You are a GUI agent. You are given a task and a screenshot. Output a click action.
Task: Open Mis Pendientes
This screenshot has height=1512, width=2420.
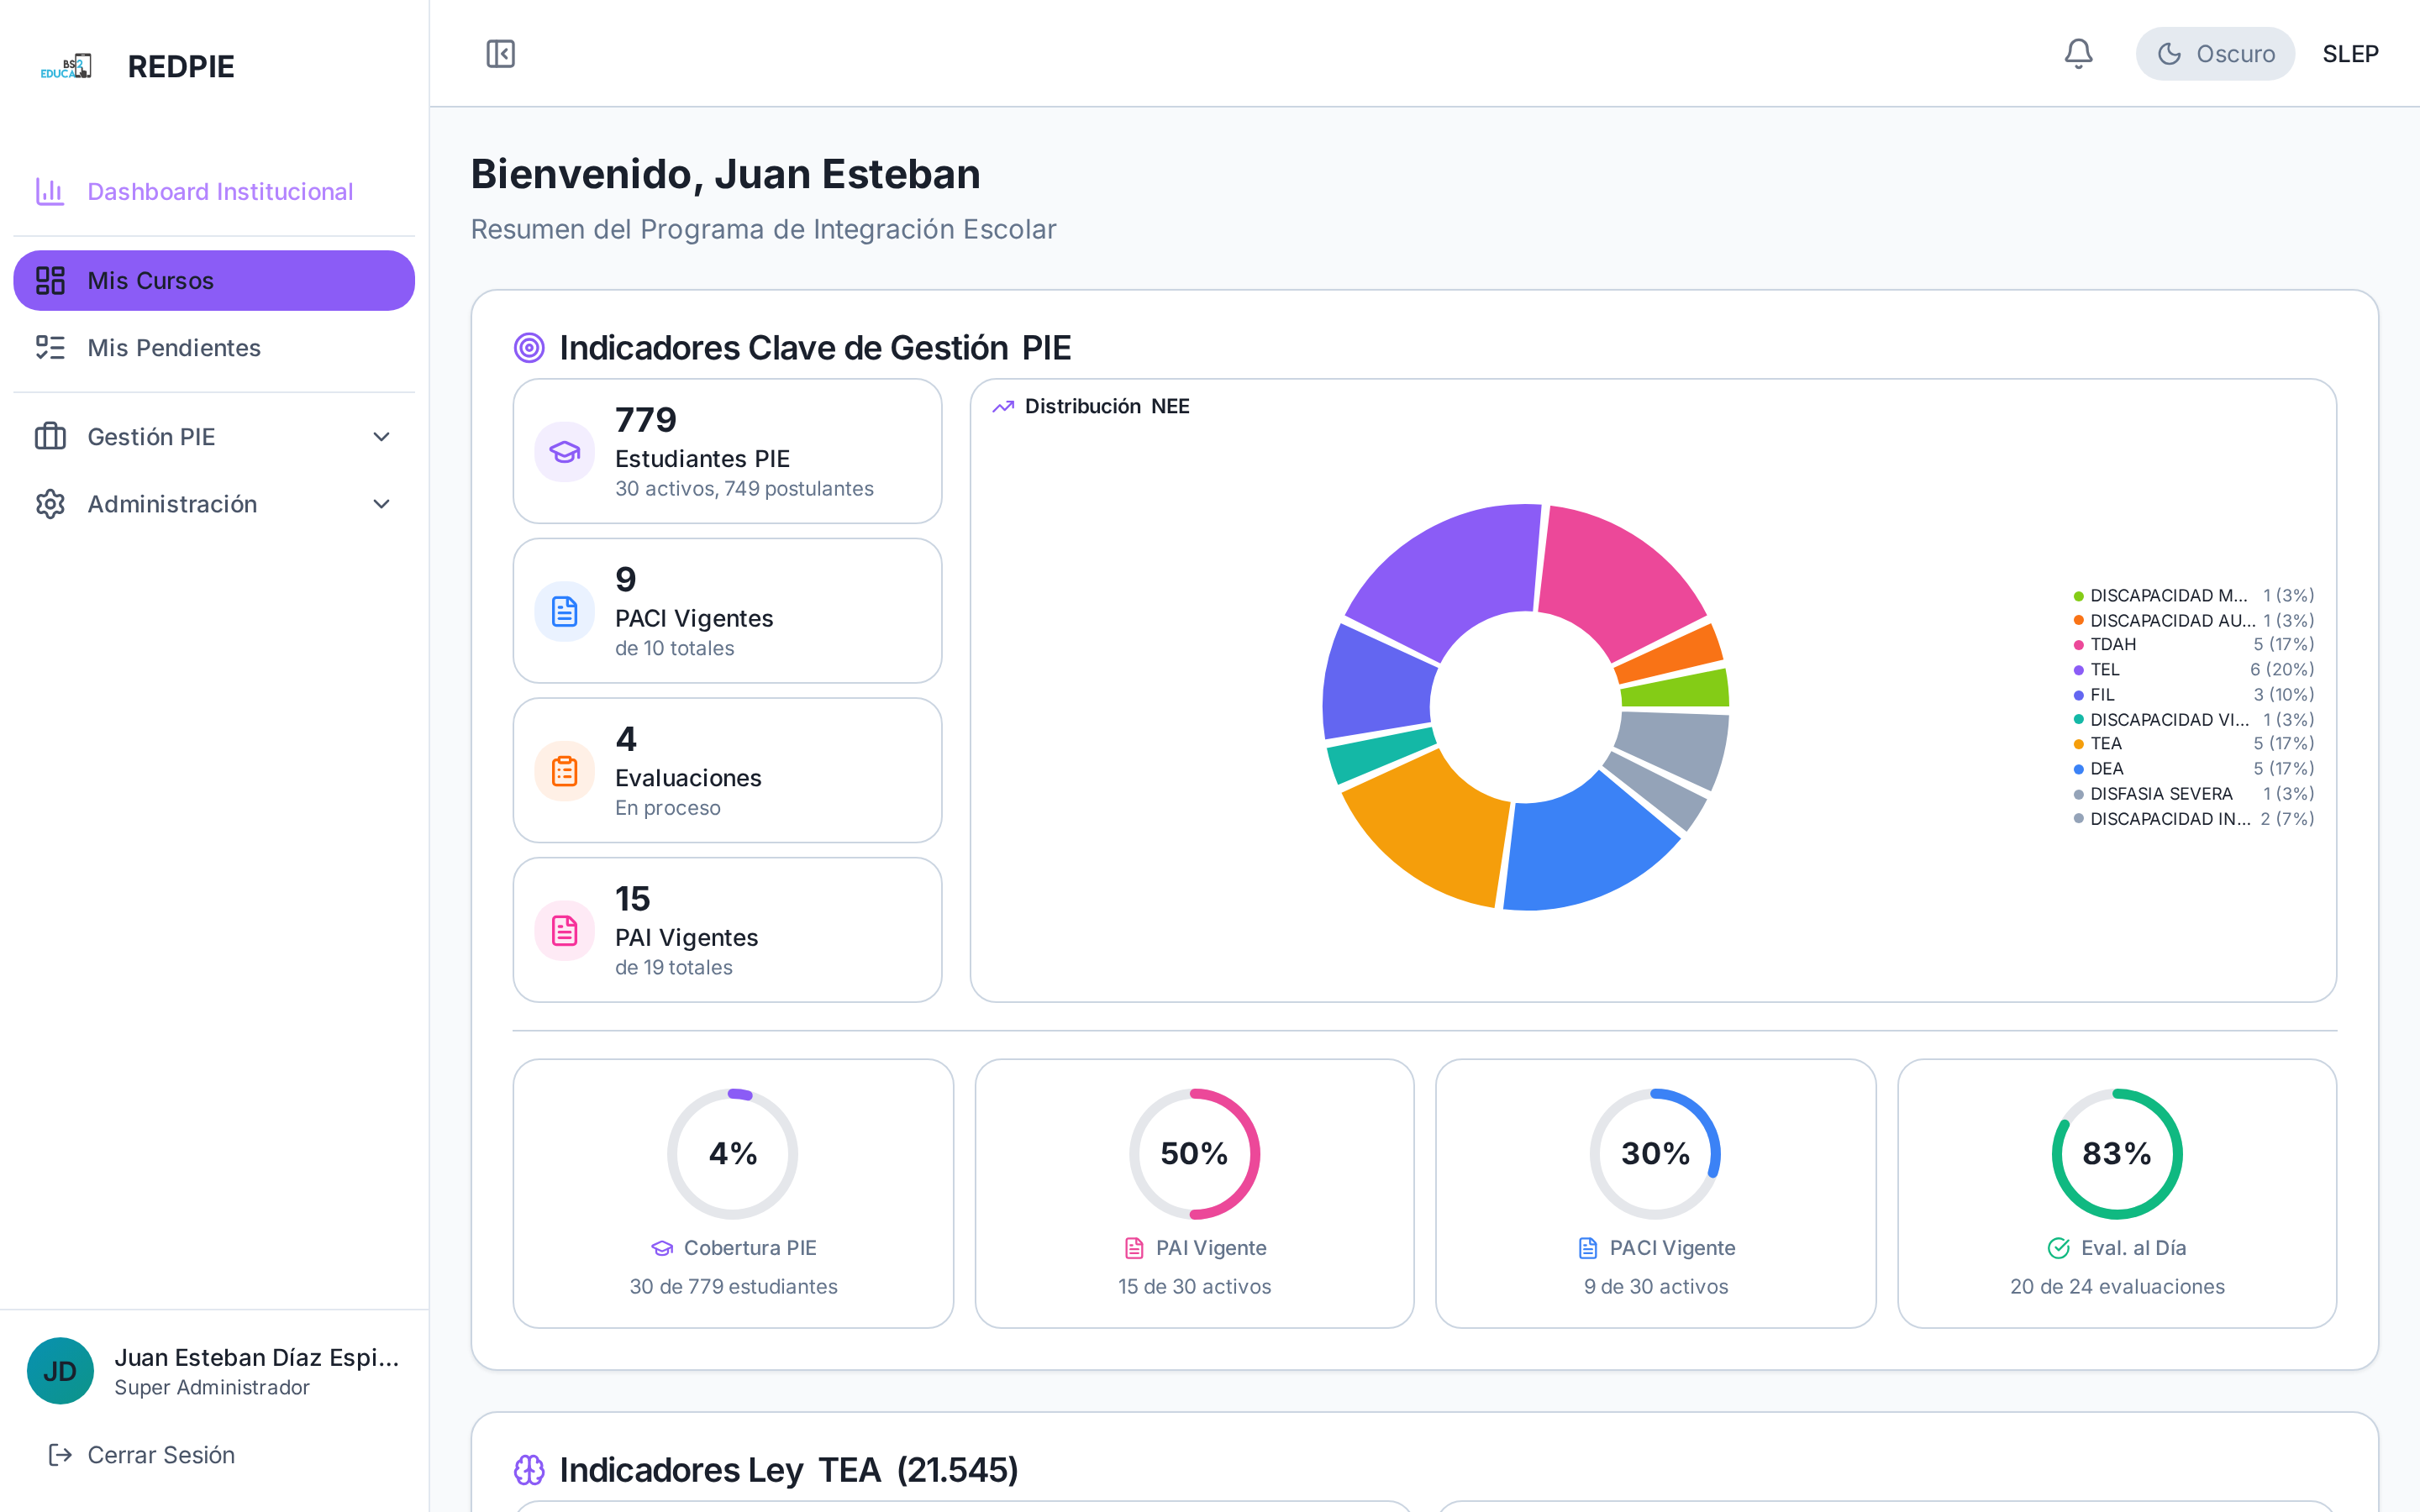click(214, 348)
